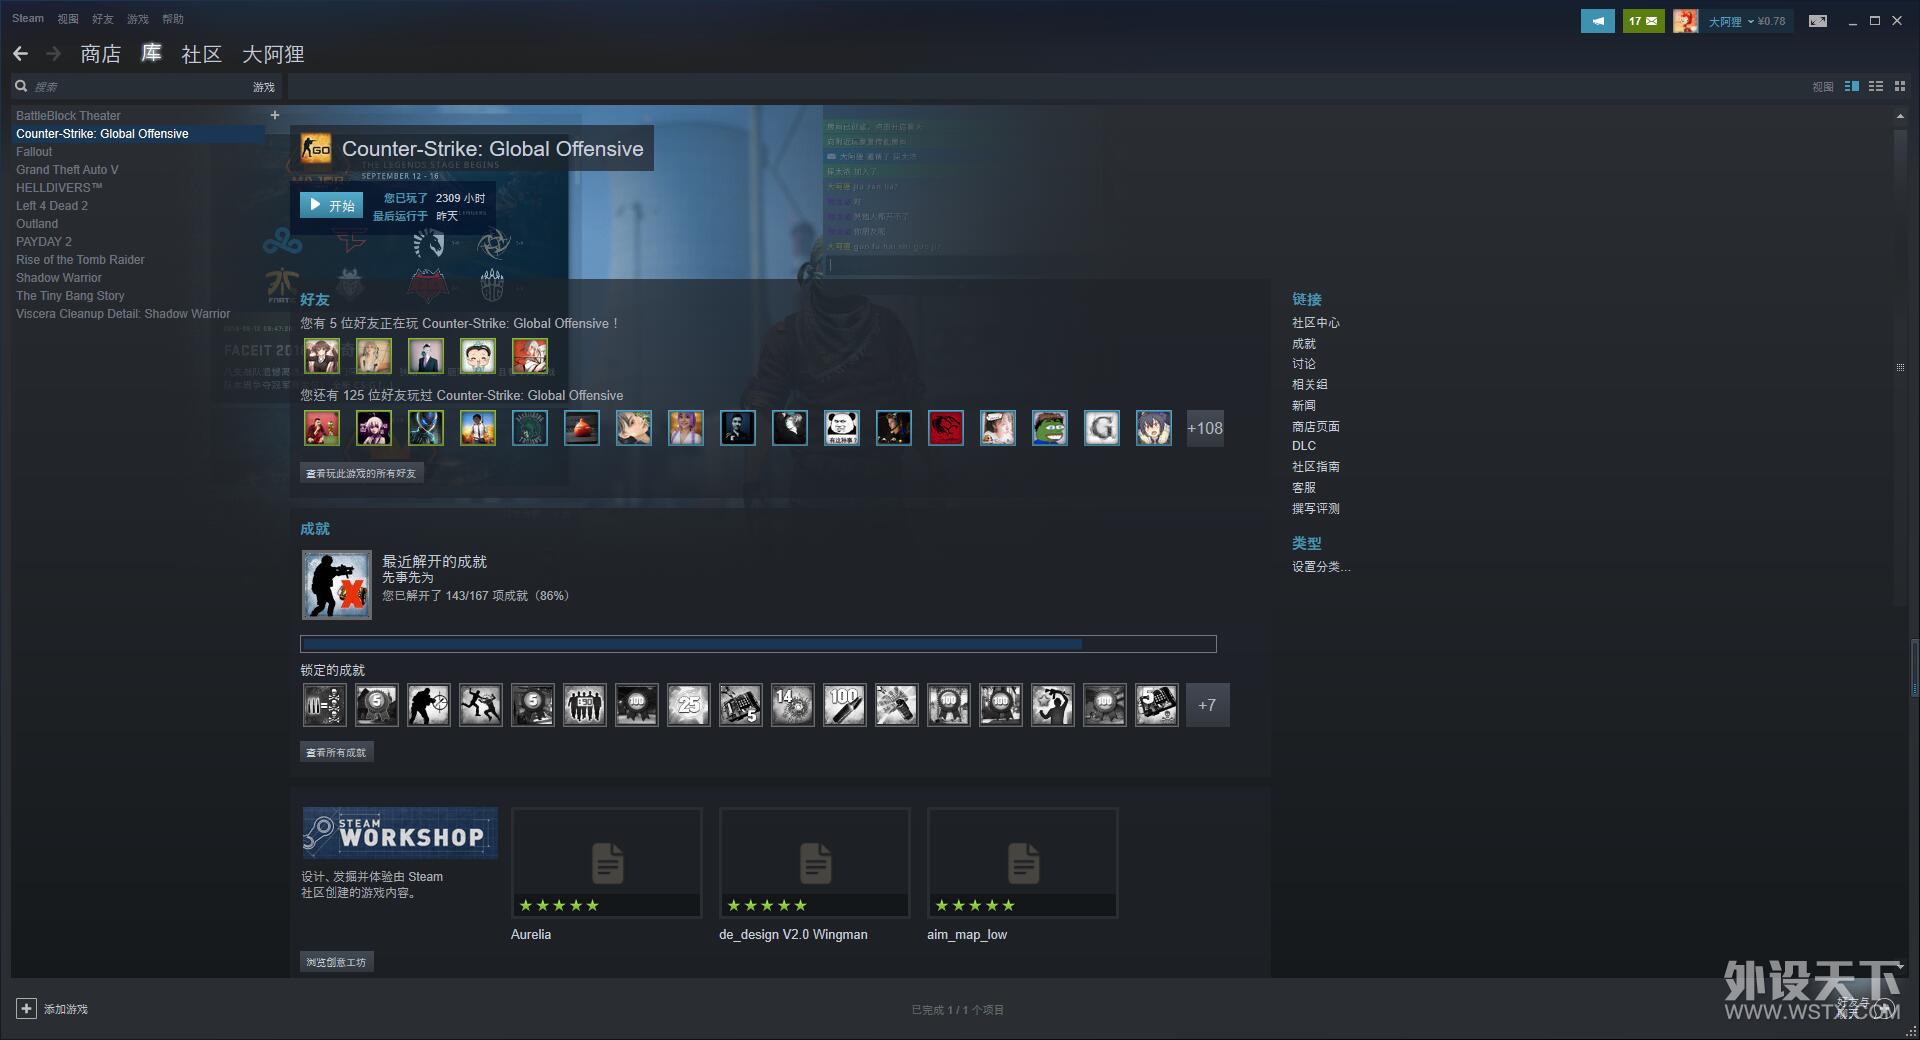
Task: Open the Pepe frog friend avatar
Action: (x=1050, y=428)
